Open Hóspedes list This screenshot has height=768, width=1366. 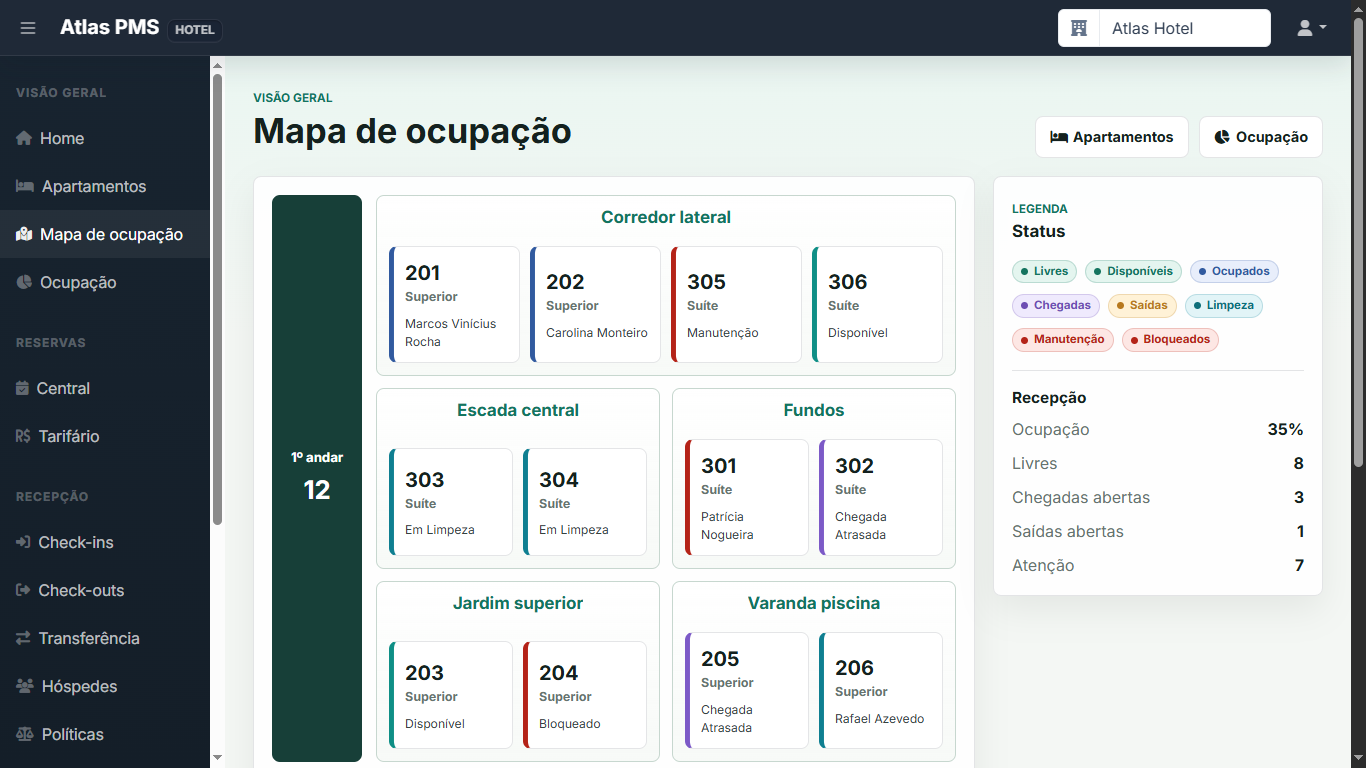[105, 686]
